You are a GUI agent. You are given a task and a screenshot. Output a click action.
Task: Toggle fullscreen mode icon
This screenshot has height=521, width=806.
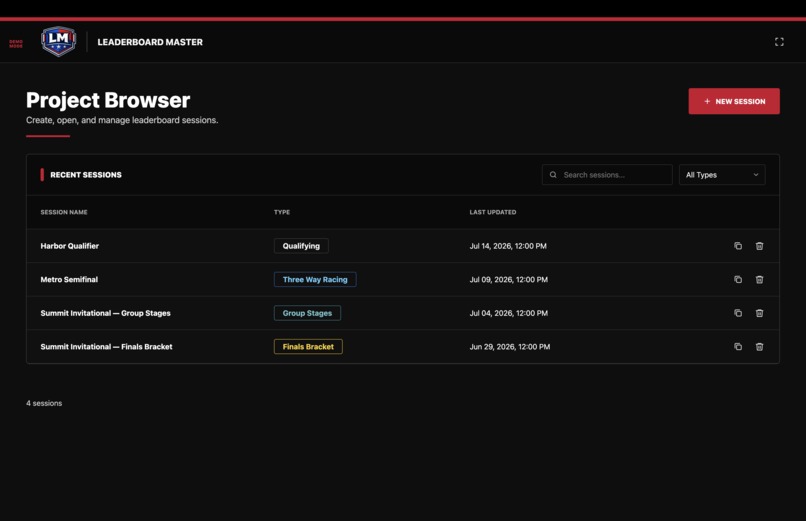779,42
